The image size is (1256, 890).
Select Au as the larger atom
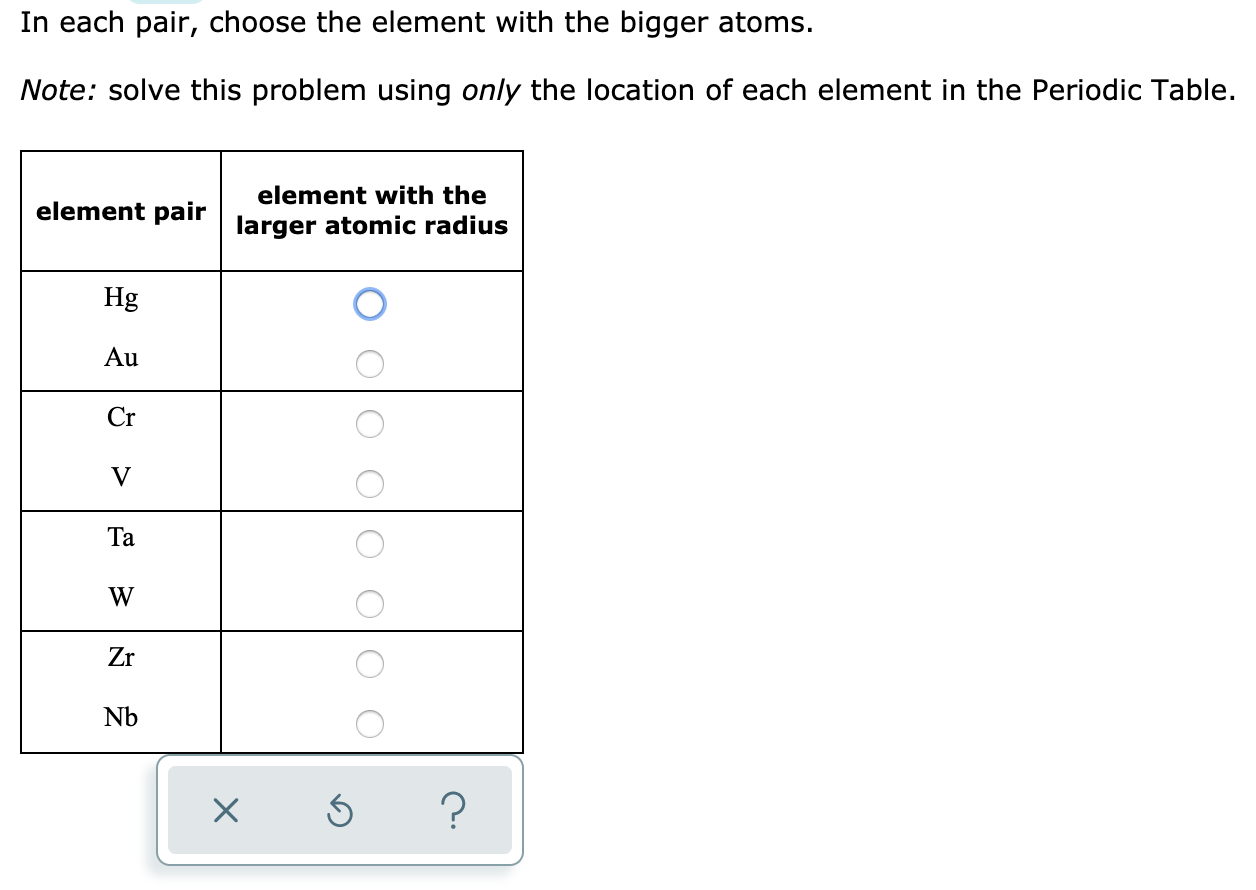(x=371, y=364)
